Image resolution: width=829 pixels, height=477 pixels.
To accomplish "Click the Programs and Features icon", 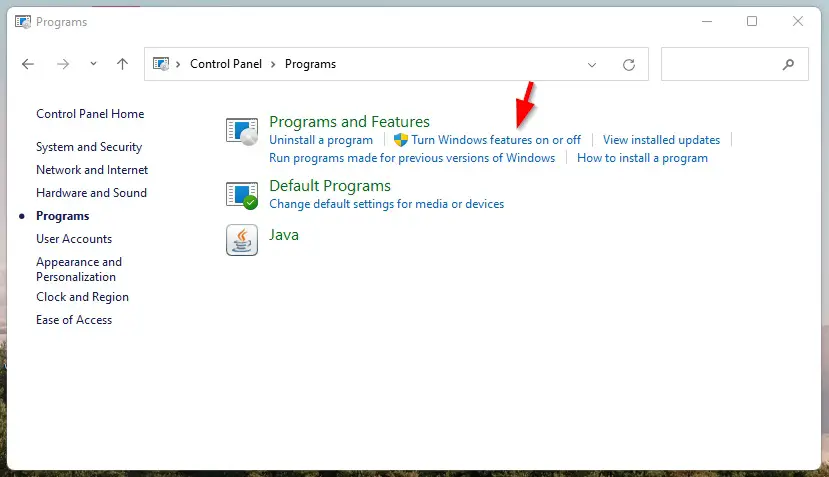I will (242, 131).
